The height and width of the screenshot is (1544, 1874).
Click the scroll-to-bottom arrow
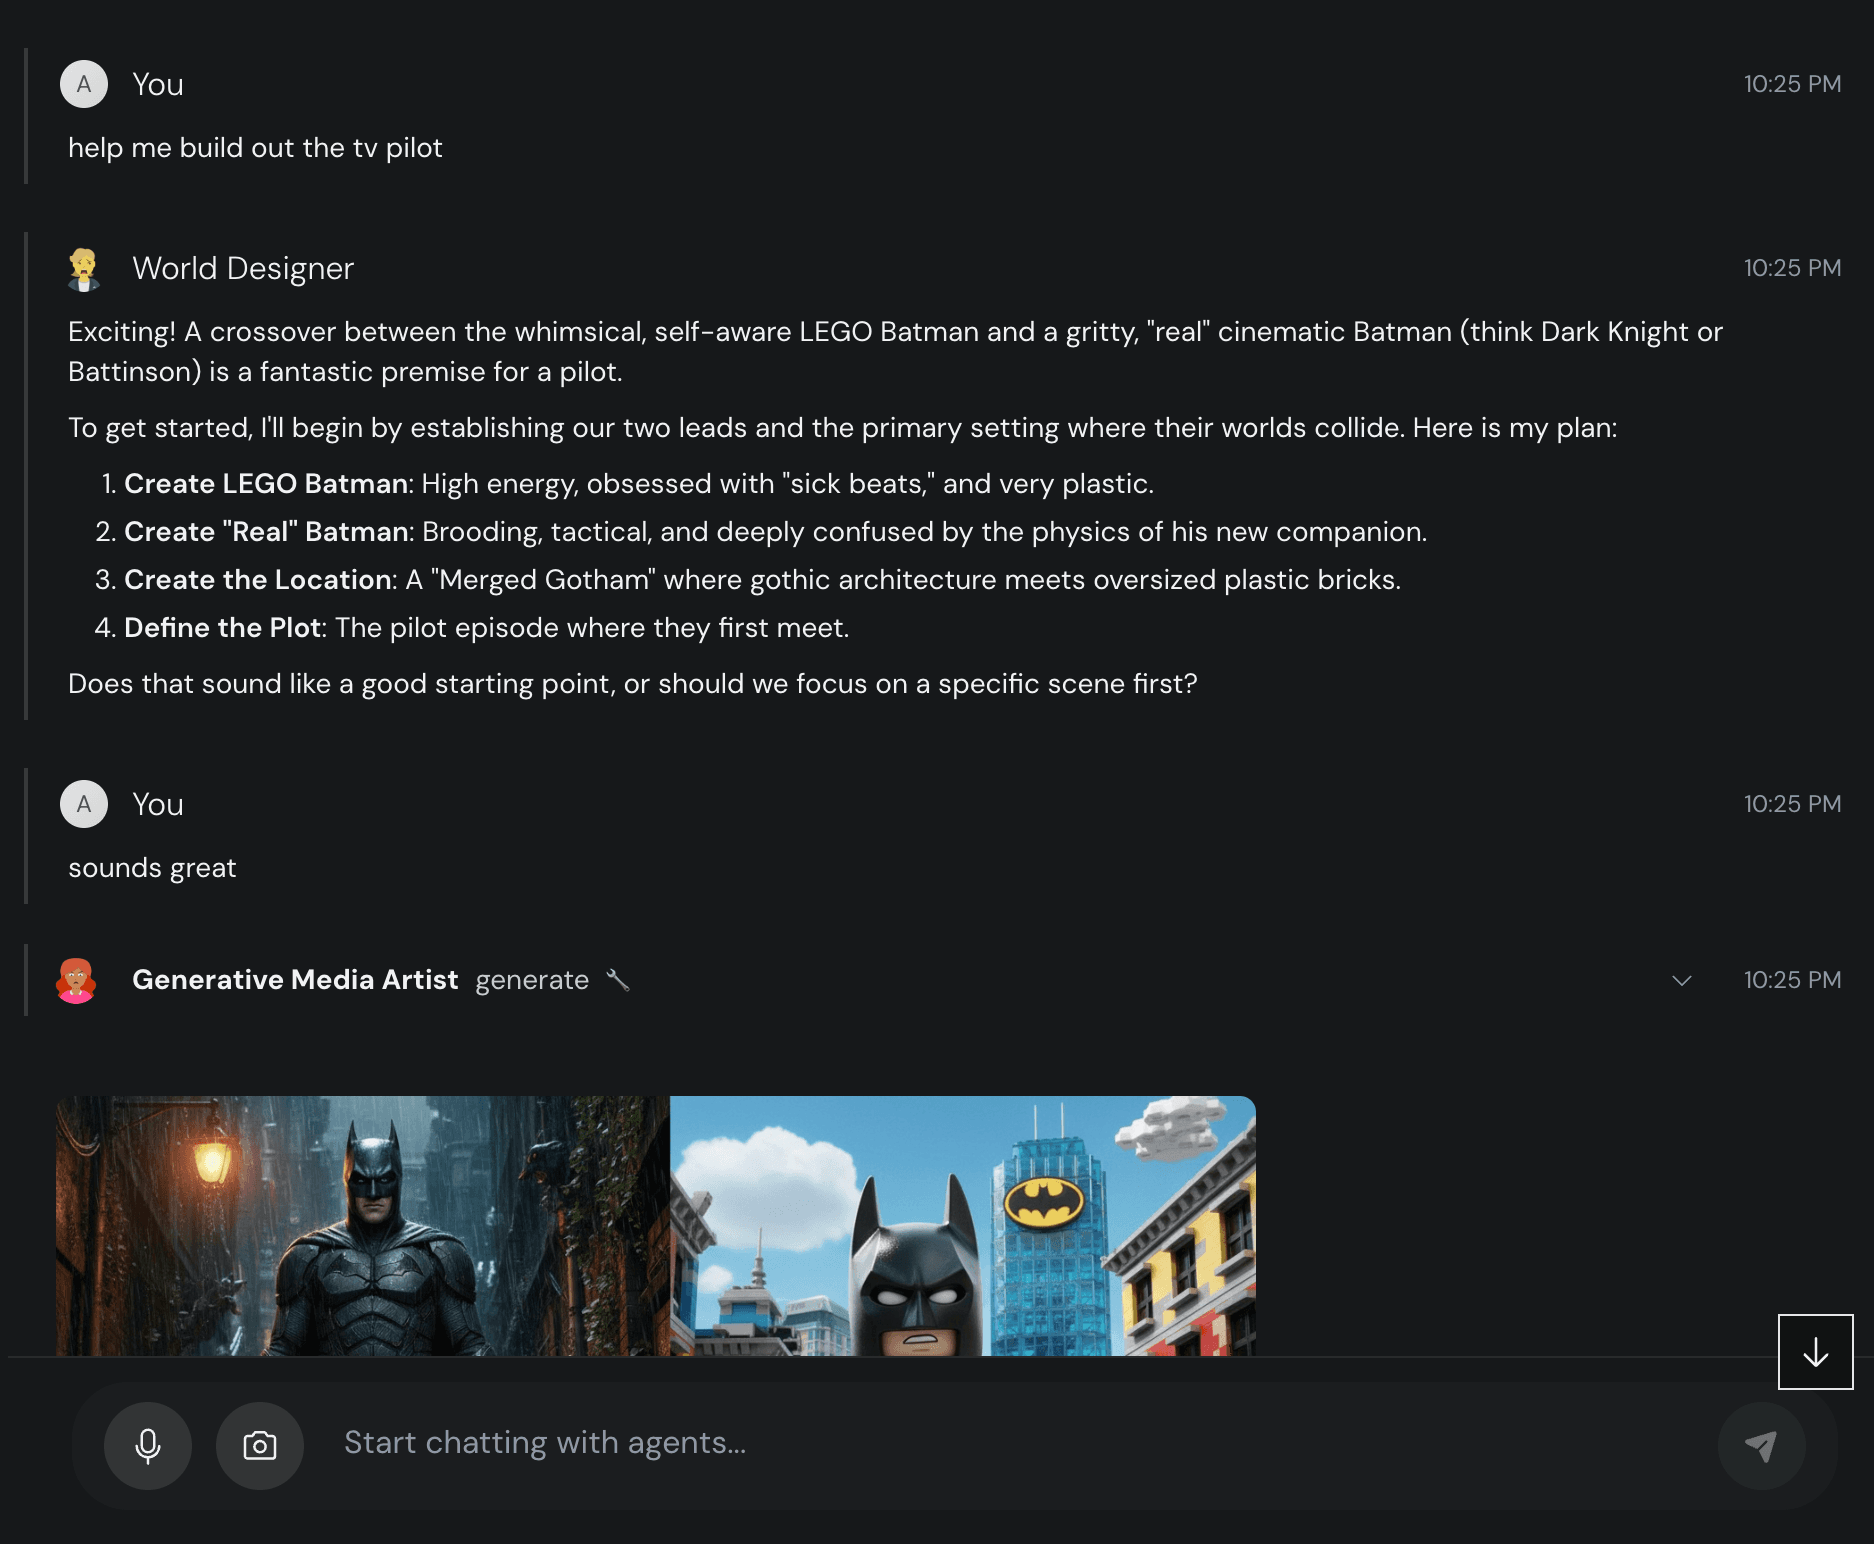tap(1815, 1352)
